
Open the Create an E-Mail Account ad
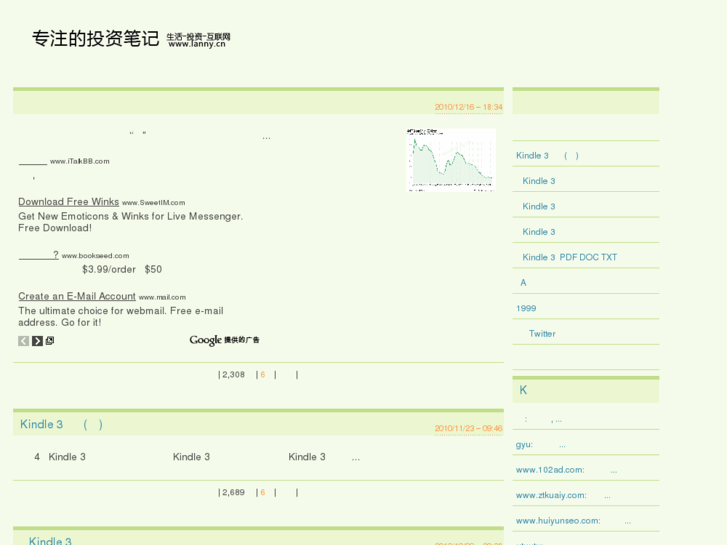[x=77, y=296]
